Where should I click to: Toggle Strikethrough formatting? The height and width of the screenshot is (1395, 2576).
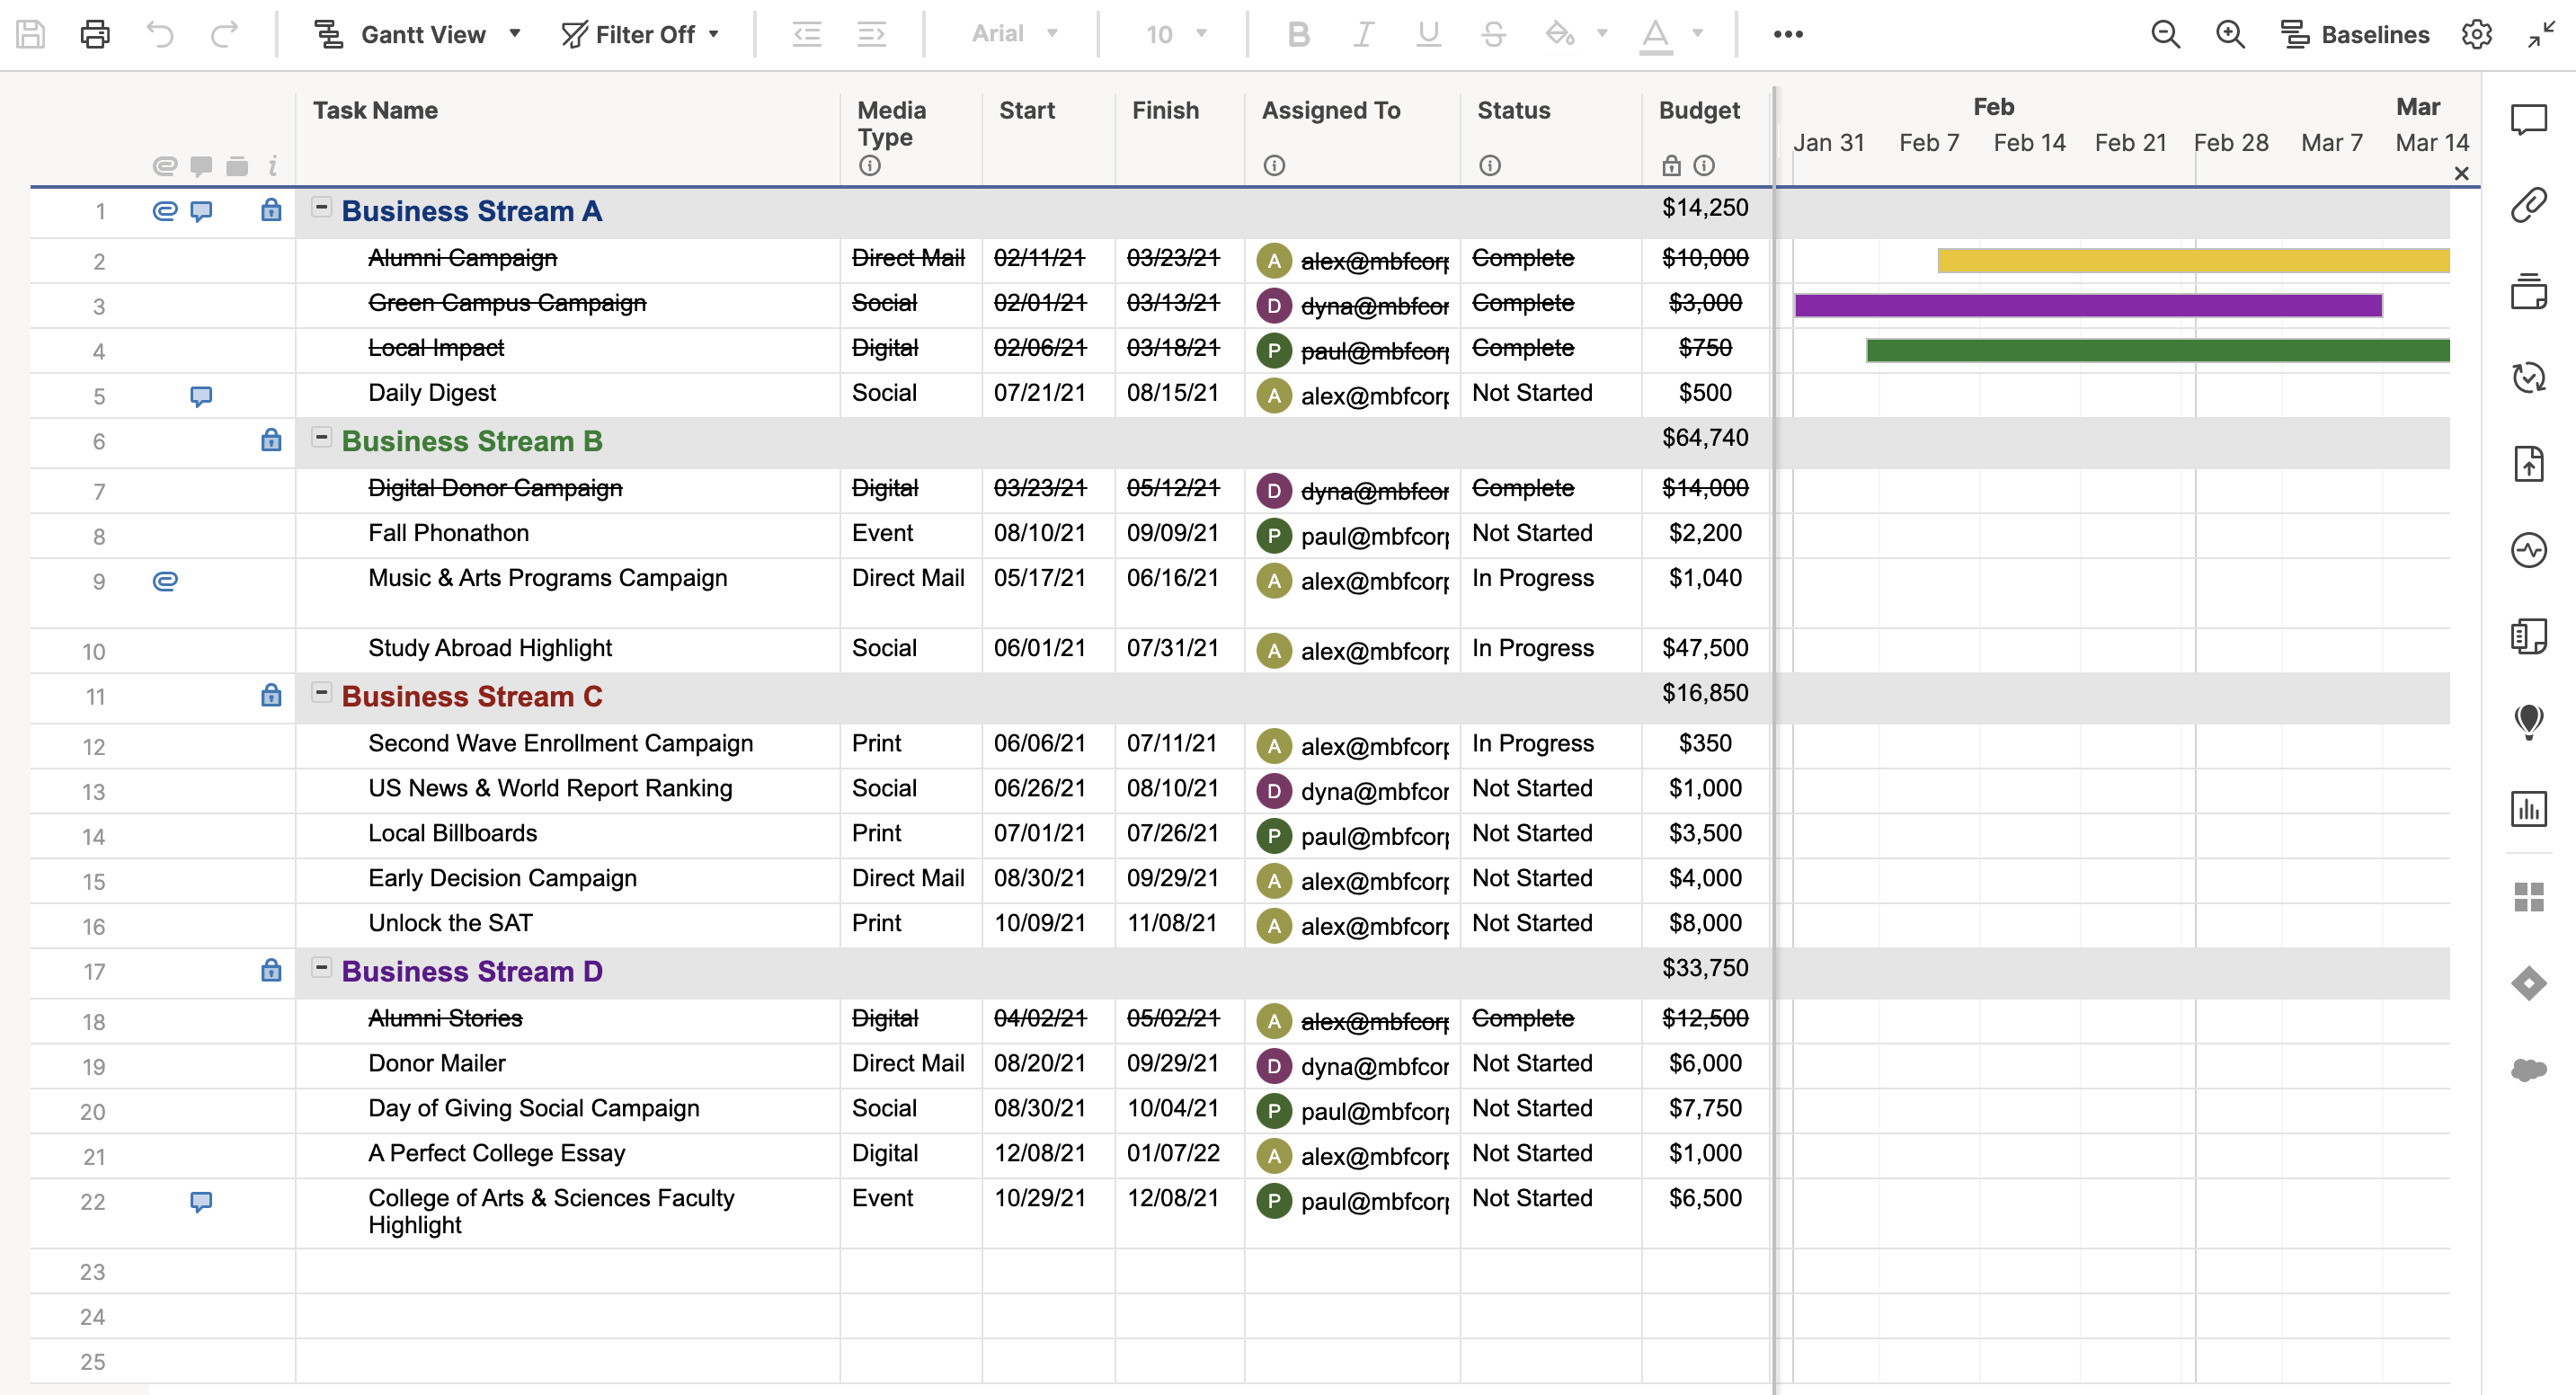coord(1493,34)
